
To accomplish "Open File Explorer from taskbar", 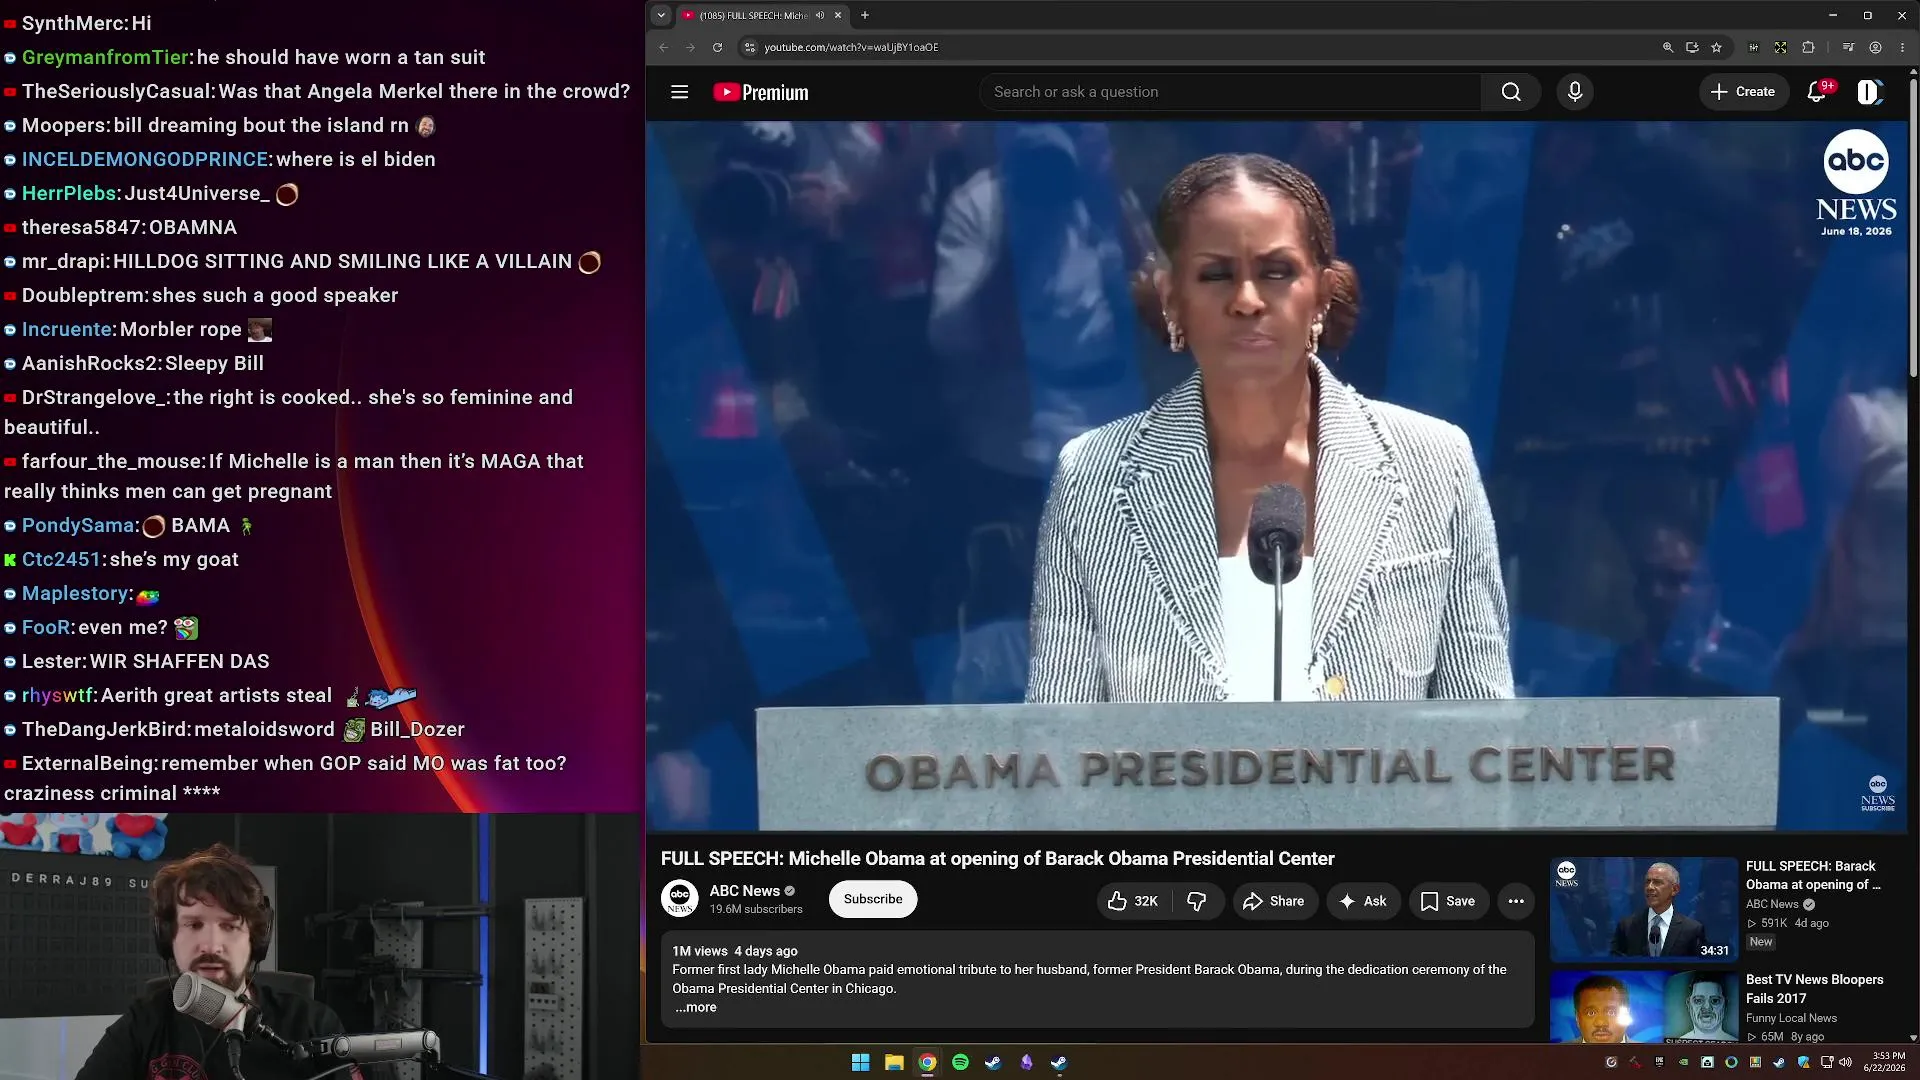I will [x=894, y=1062].
